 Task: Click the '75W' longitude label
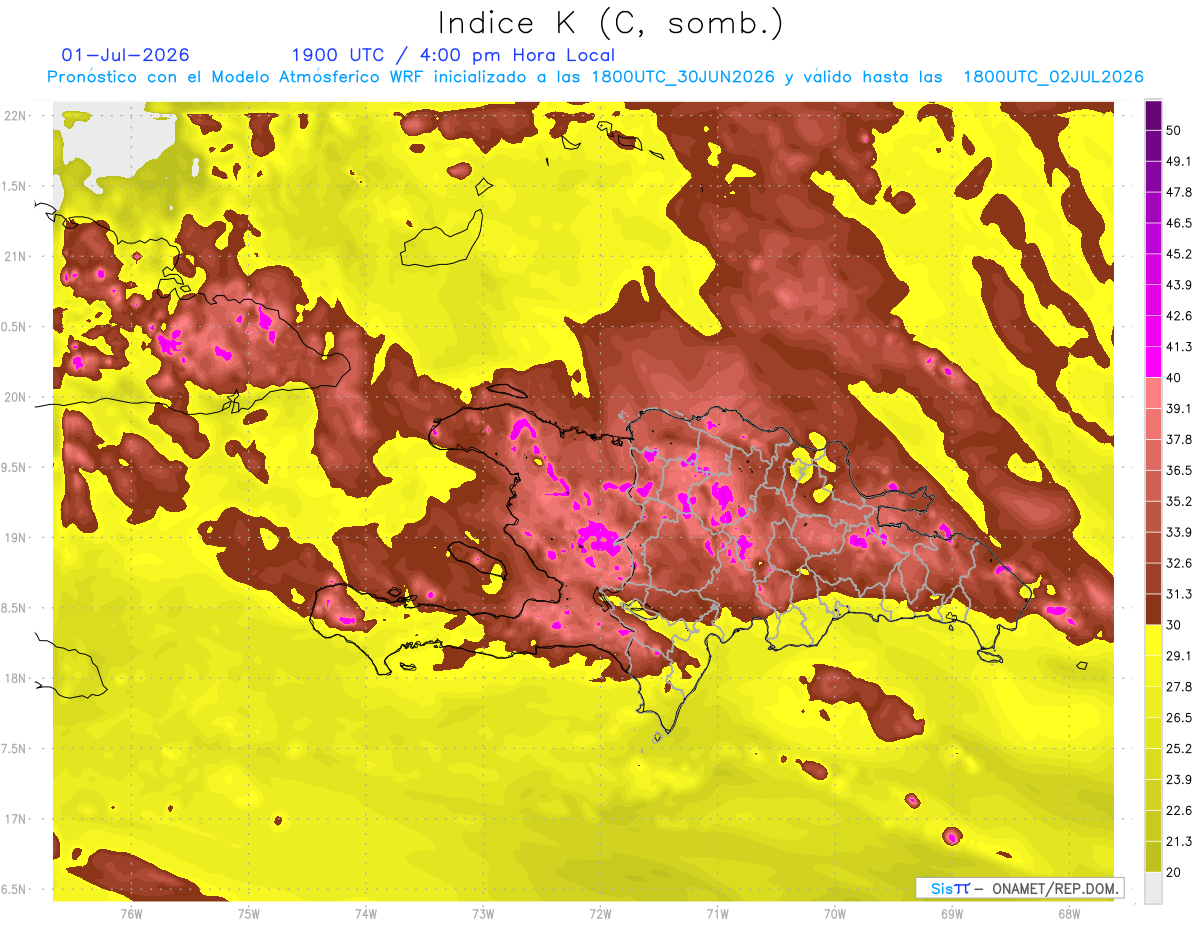point(249,913)
